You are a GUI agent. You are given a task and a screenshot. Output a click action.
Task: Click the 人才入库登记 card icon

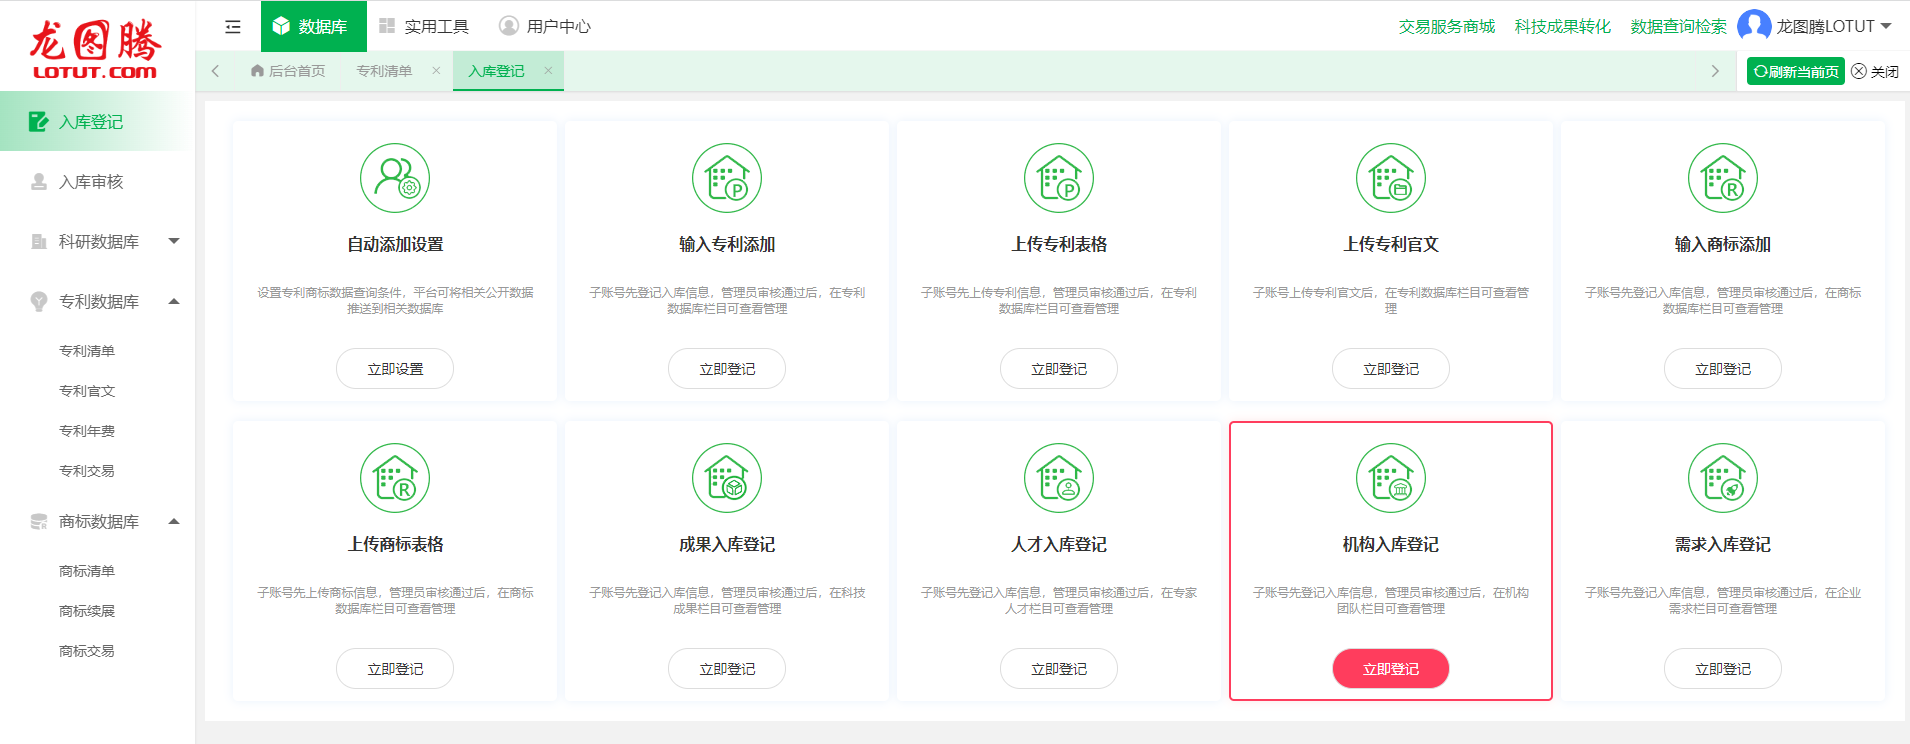coord(1059,478)
